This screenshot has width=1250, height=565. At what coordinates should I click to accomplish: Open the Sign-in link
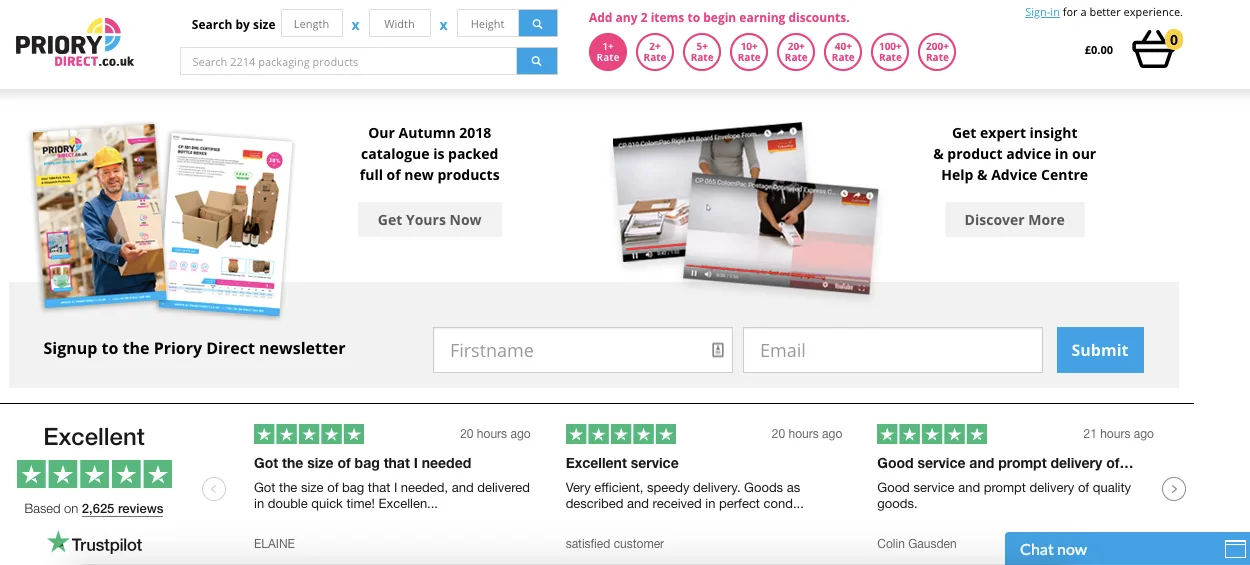(1042, 12)
